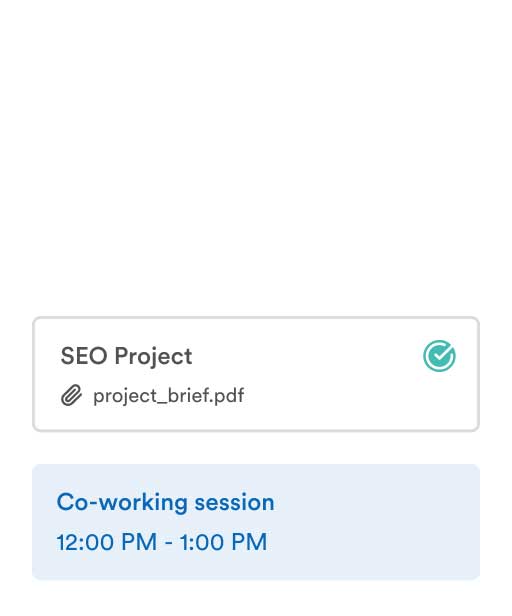
Task: Click the 12:00 PM start time
Action: coord(107,542)
